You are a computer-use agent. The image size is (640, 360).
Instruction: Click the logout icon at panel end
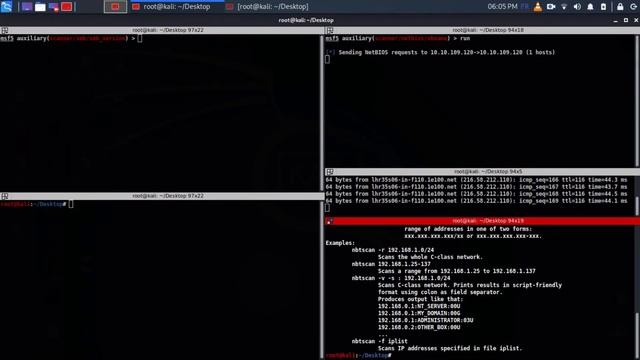pyautogui.click(x=633, y=7)
